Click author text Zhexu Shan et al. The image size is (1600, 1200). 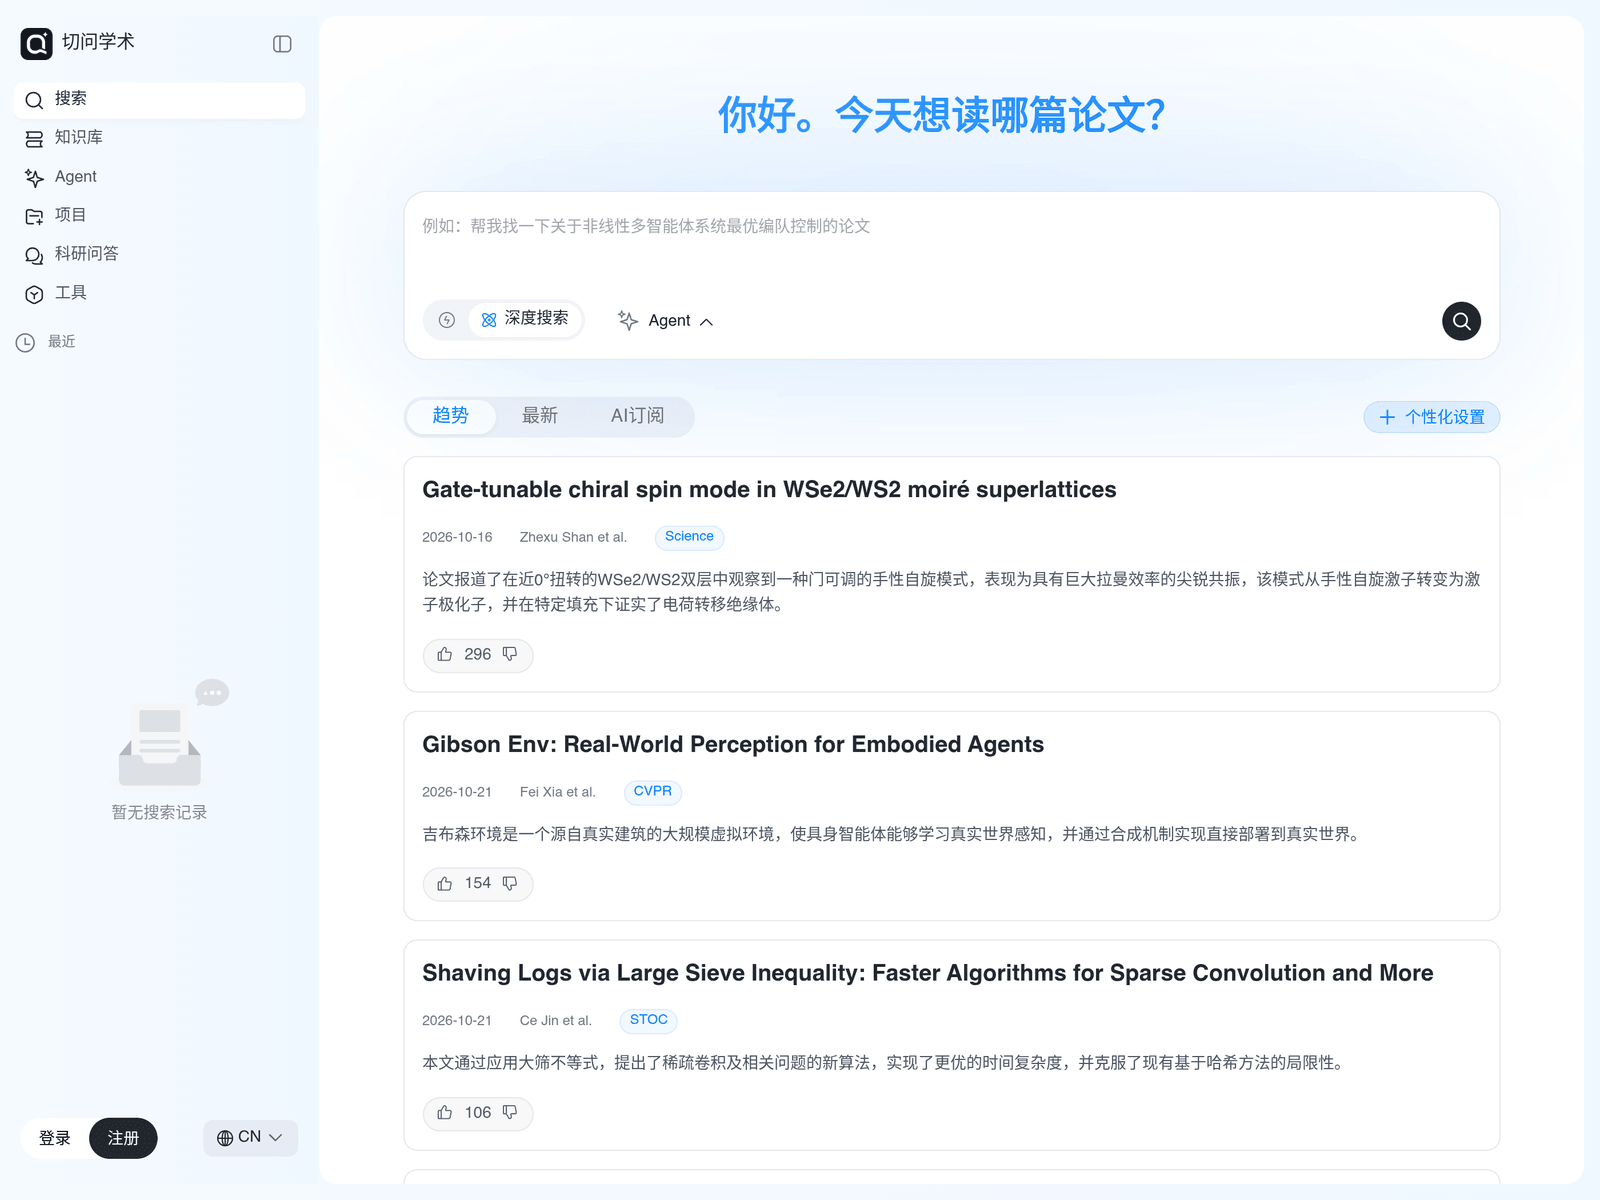click(x=573, y=538)
